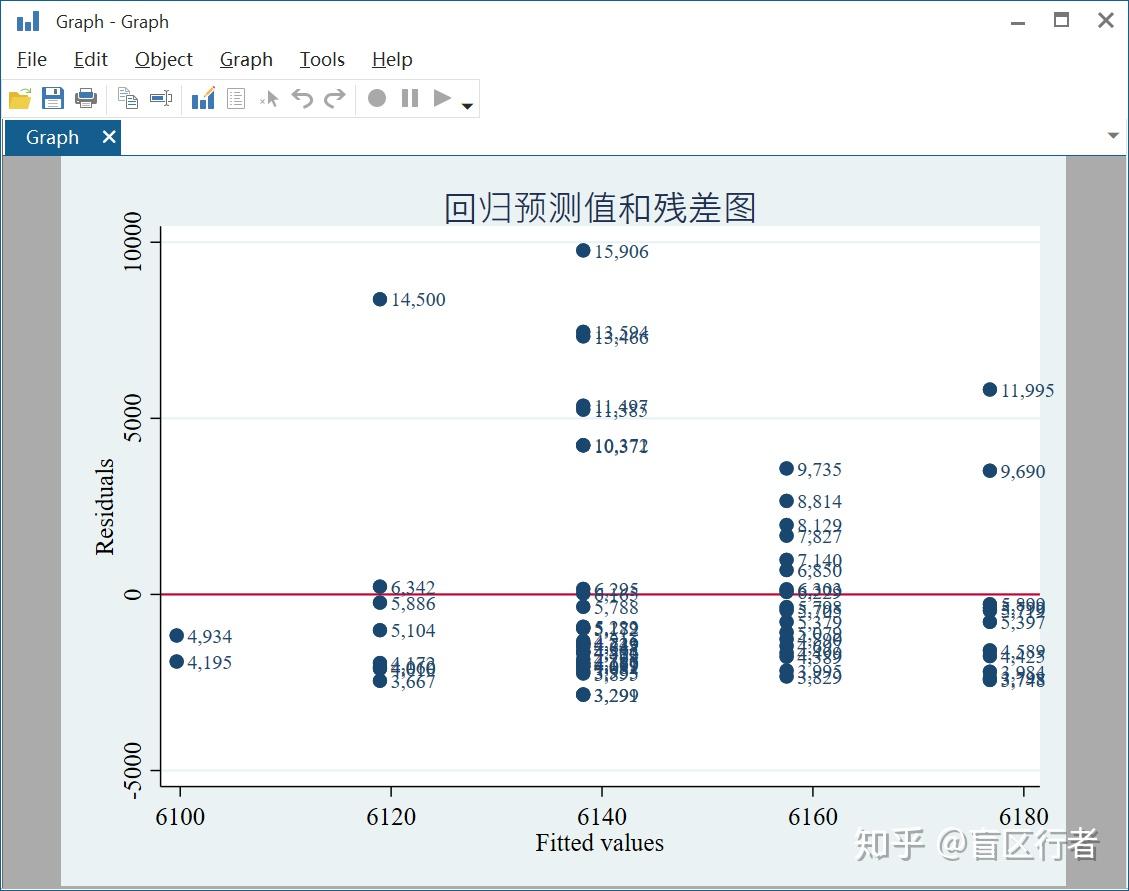Image resolution: width=1129 pixels, height=891 pixels.
Task: Print the displayed graph
Action: pos(86,98)
